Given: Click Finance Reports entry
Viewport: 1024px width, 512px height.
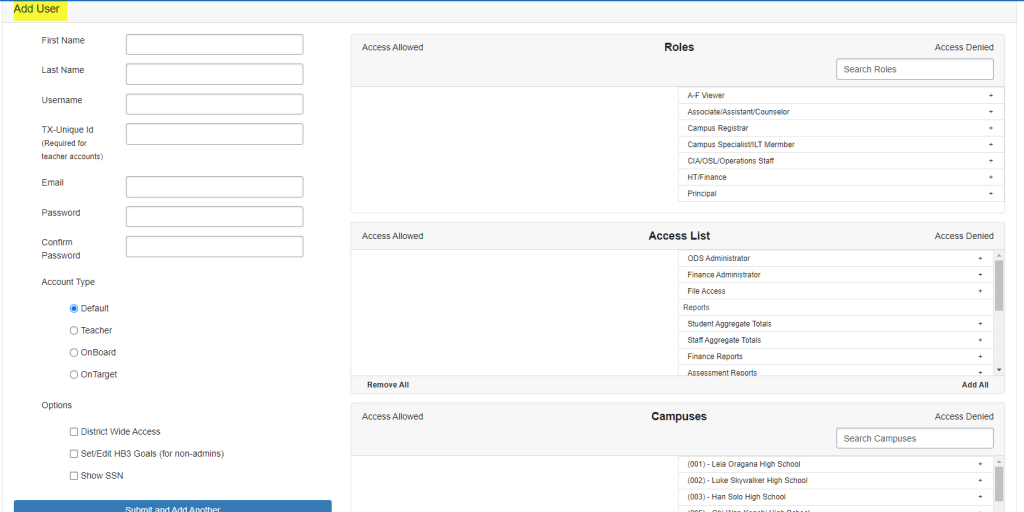Looking at the screenshot, I should point(714,357).
